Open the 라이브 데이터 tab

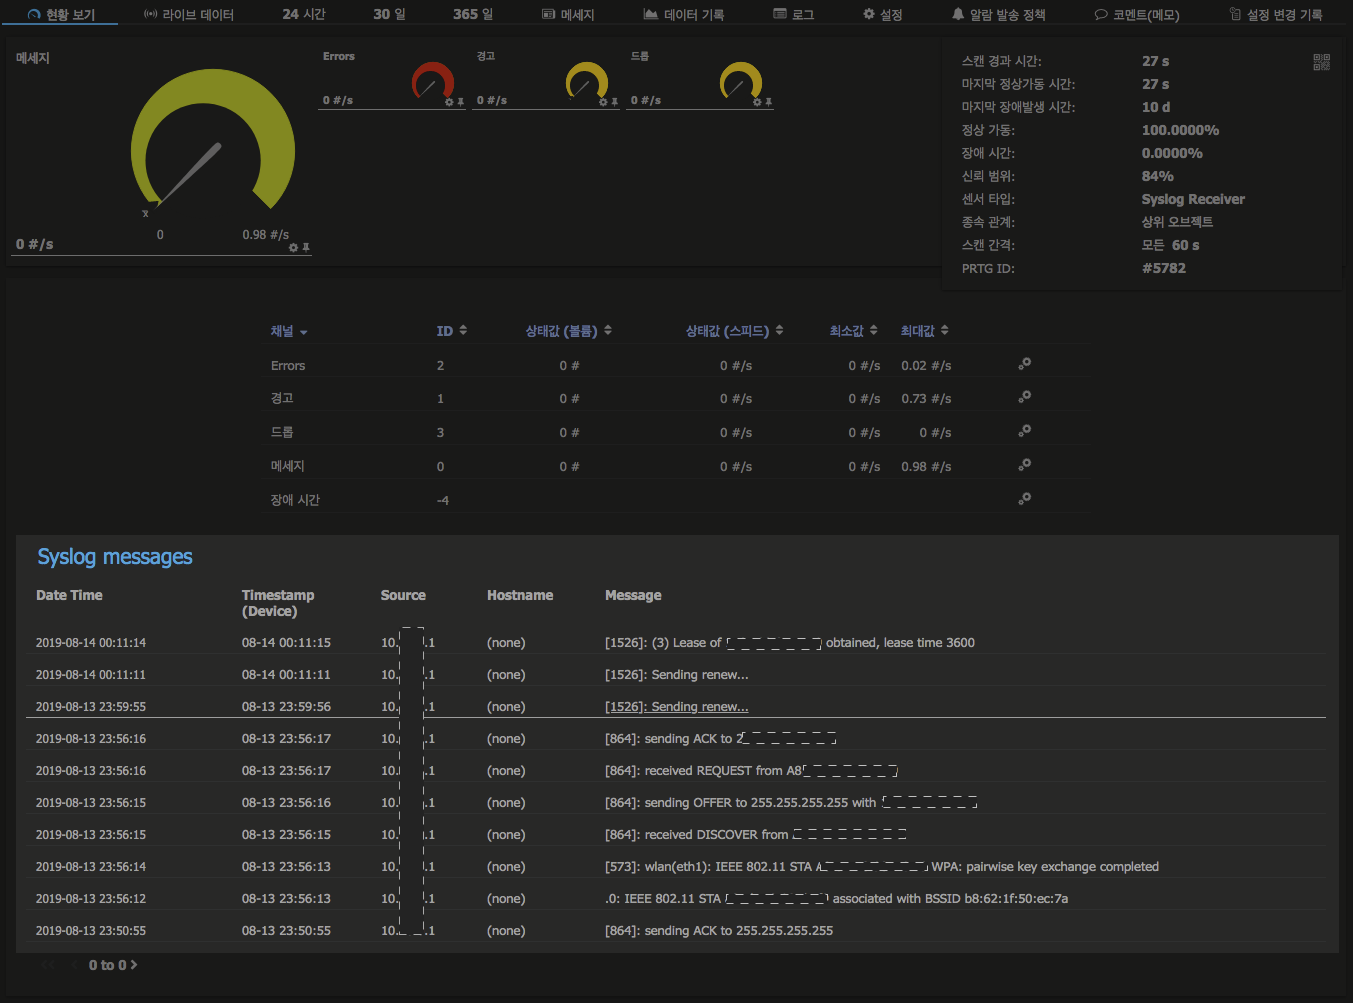point(189,14)
